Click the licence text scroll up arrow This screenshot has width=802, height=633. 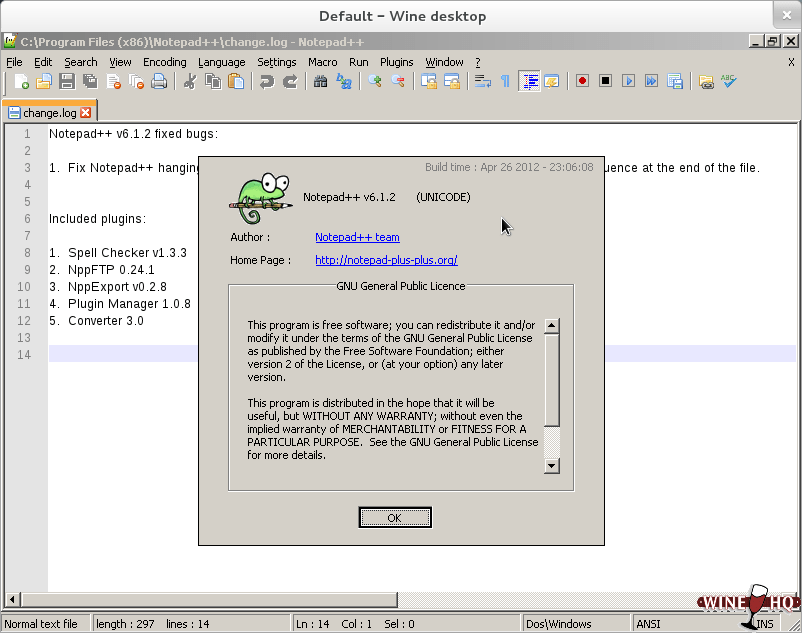551,326
